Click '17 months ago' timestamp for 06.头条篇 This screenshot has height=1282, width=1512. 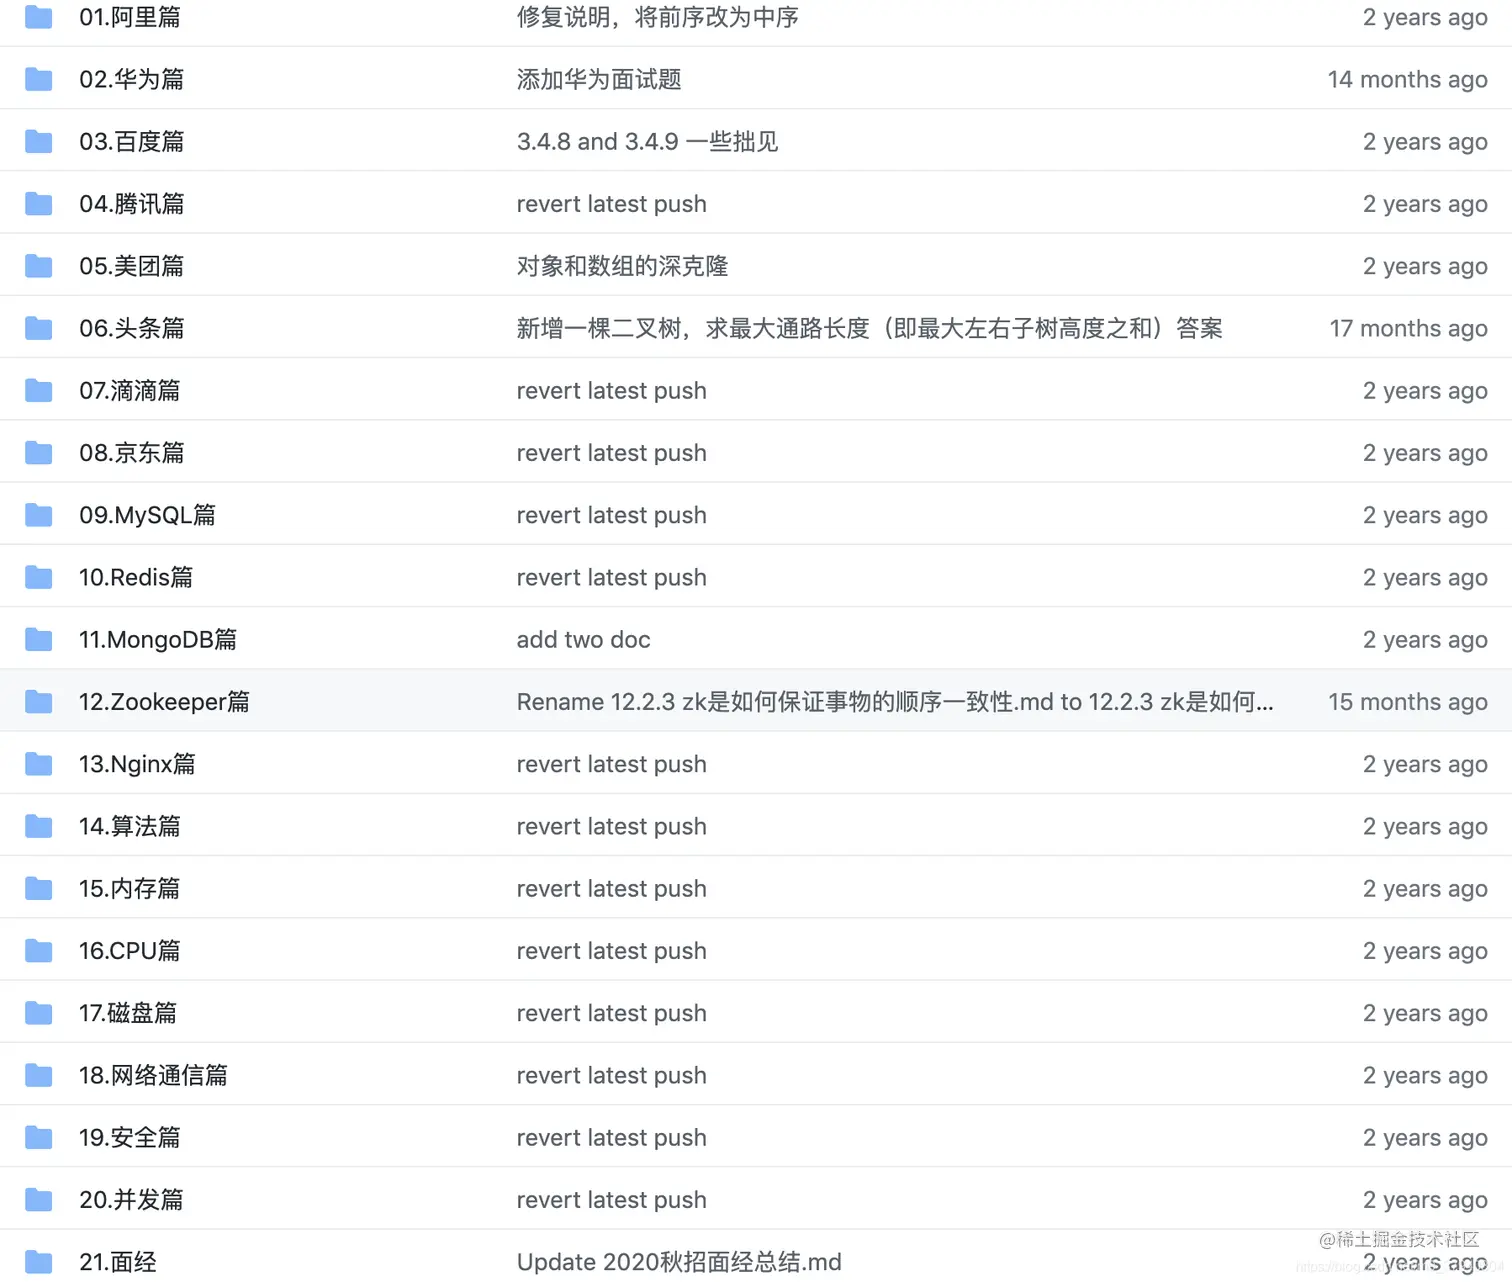coord(1408,328)
